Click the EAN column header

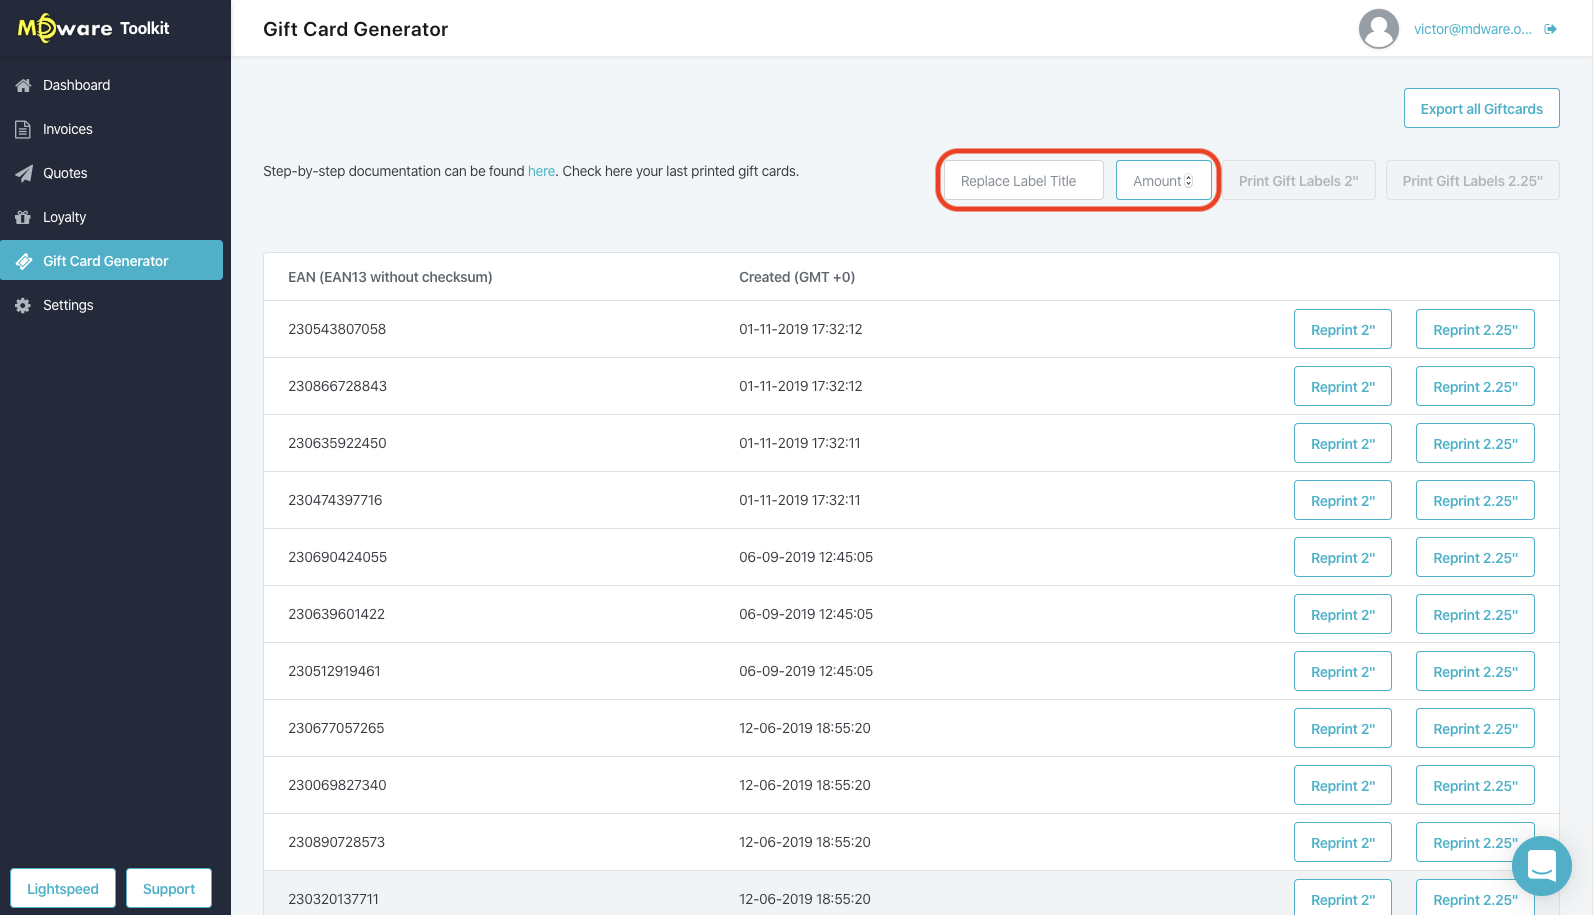[x=390, y=277]
